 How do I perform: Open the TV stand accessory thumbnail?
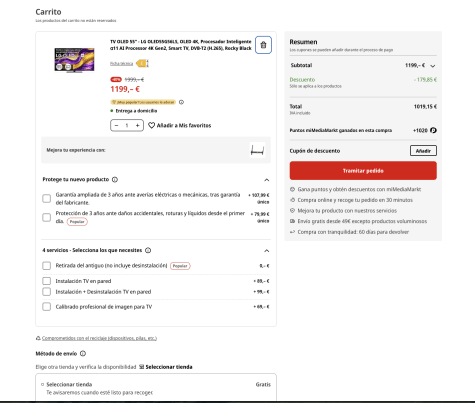click(257, 150)
